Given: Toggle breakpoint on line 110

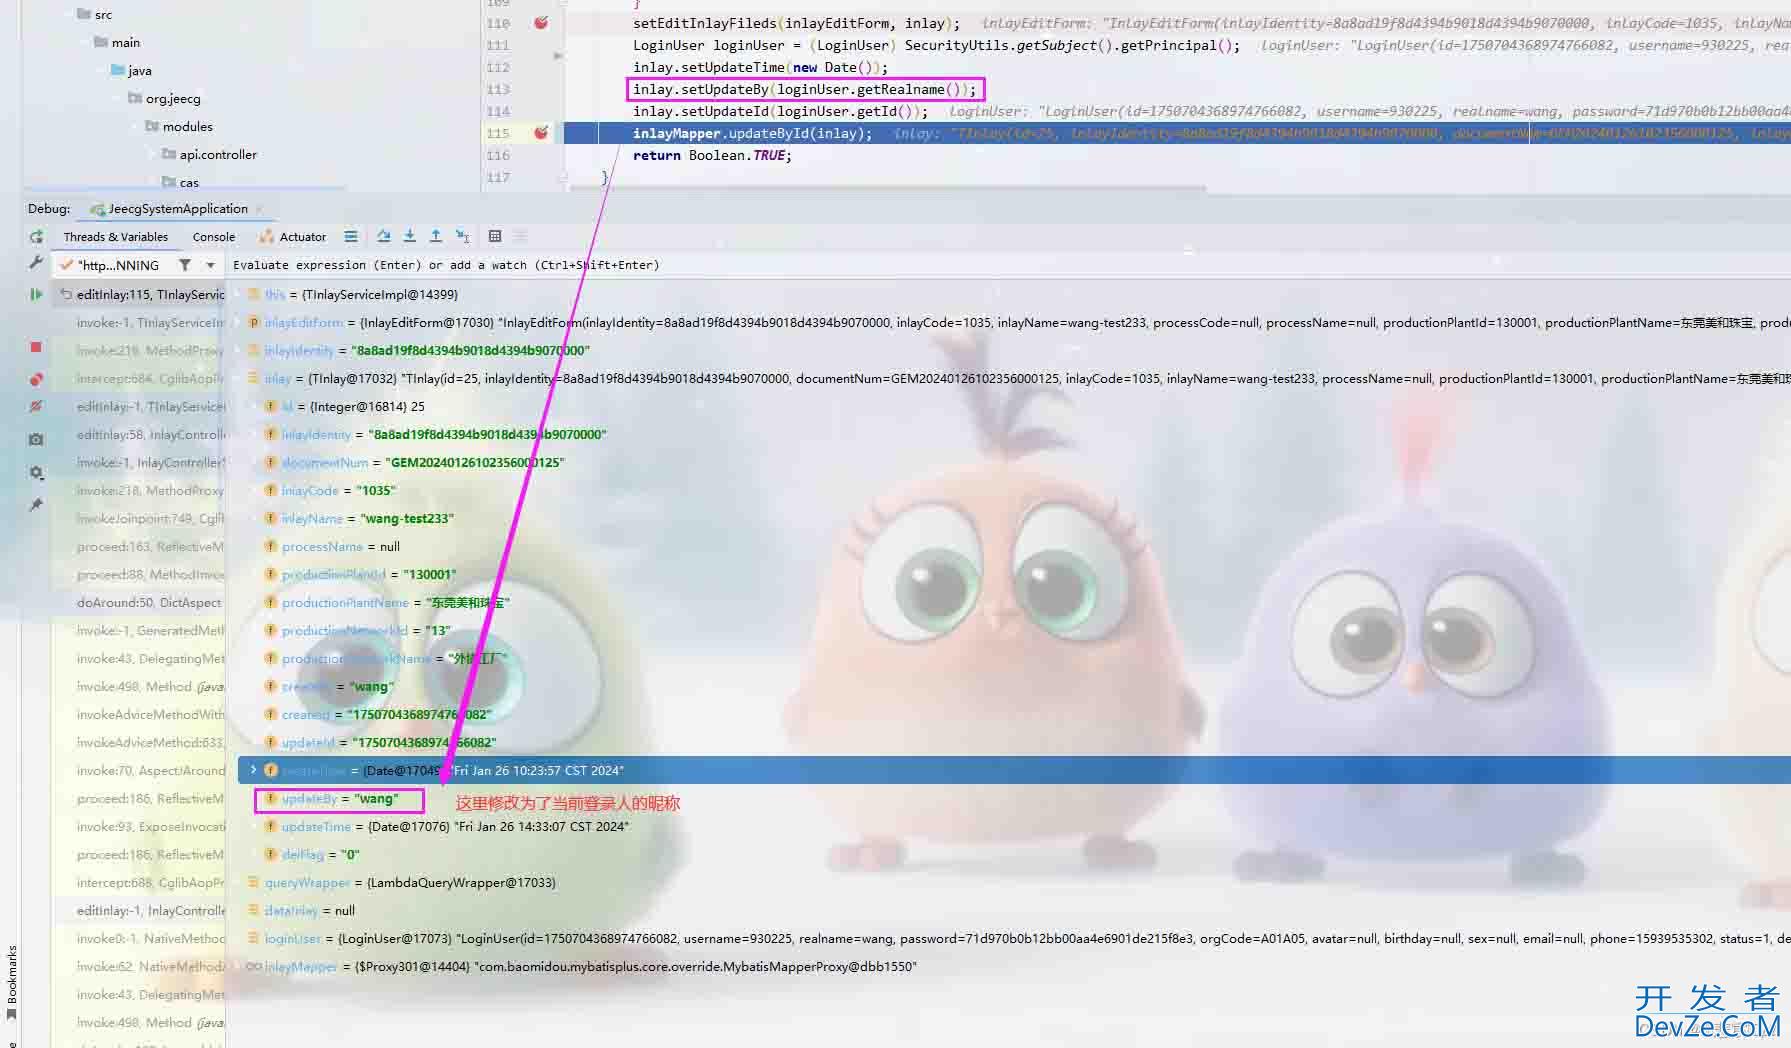Looking at the screenshot, I should pyautogui.click(x=541, y=23).
